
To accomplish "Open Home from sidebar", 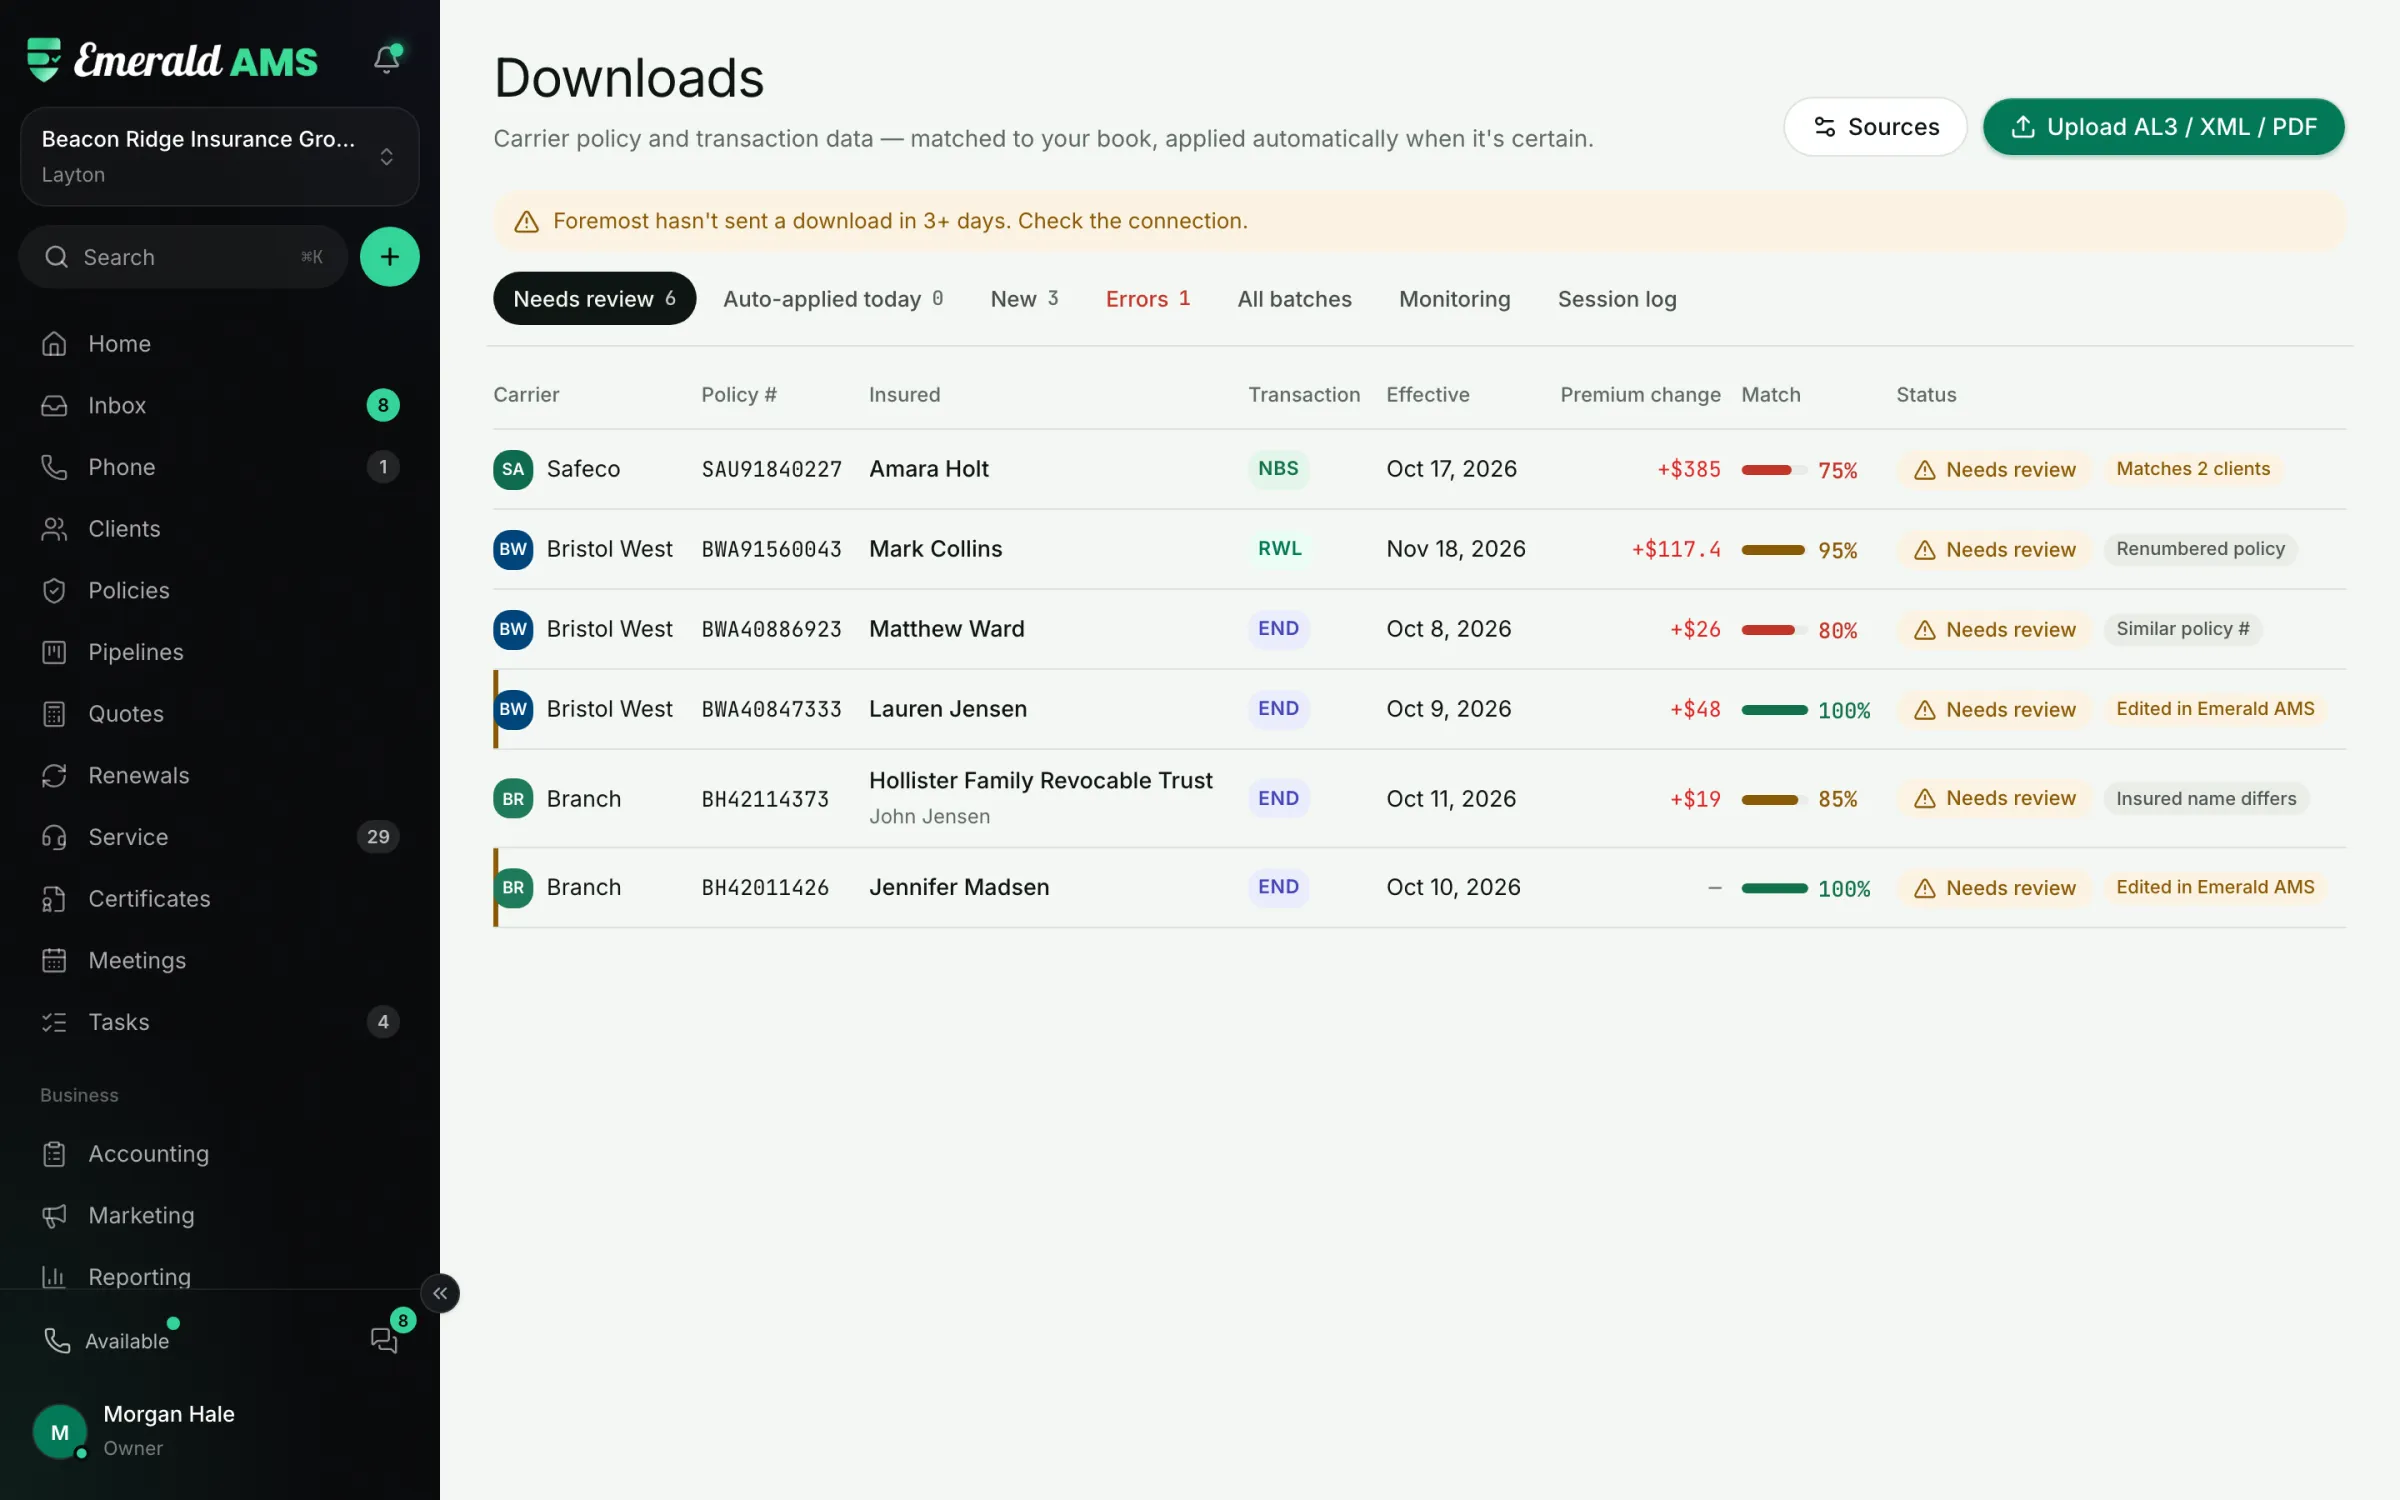I will point(220,343).
